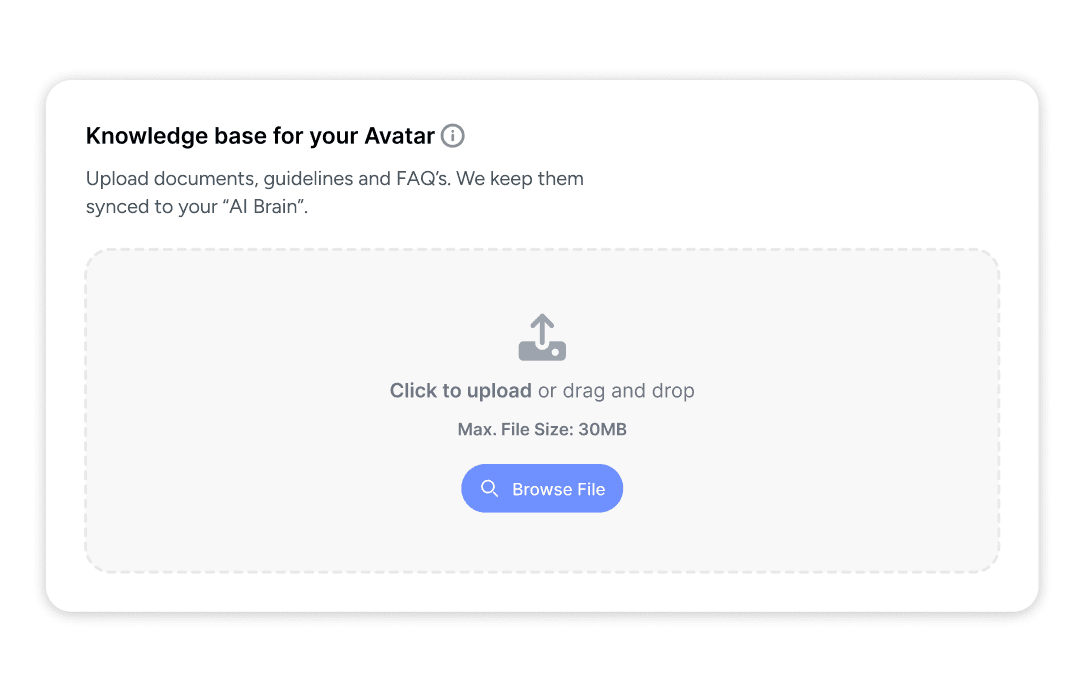This screenshot has width=1084, height=680.
Task: Click the "Knowledge base for your Avatar" heading
Action: point(260,136)
